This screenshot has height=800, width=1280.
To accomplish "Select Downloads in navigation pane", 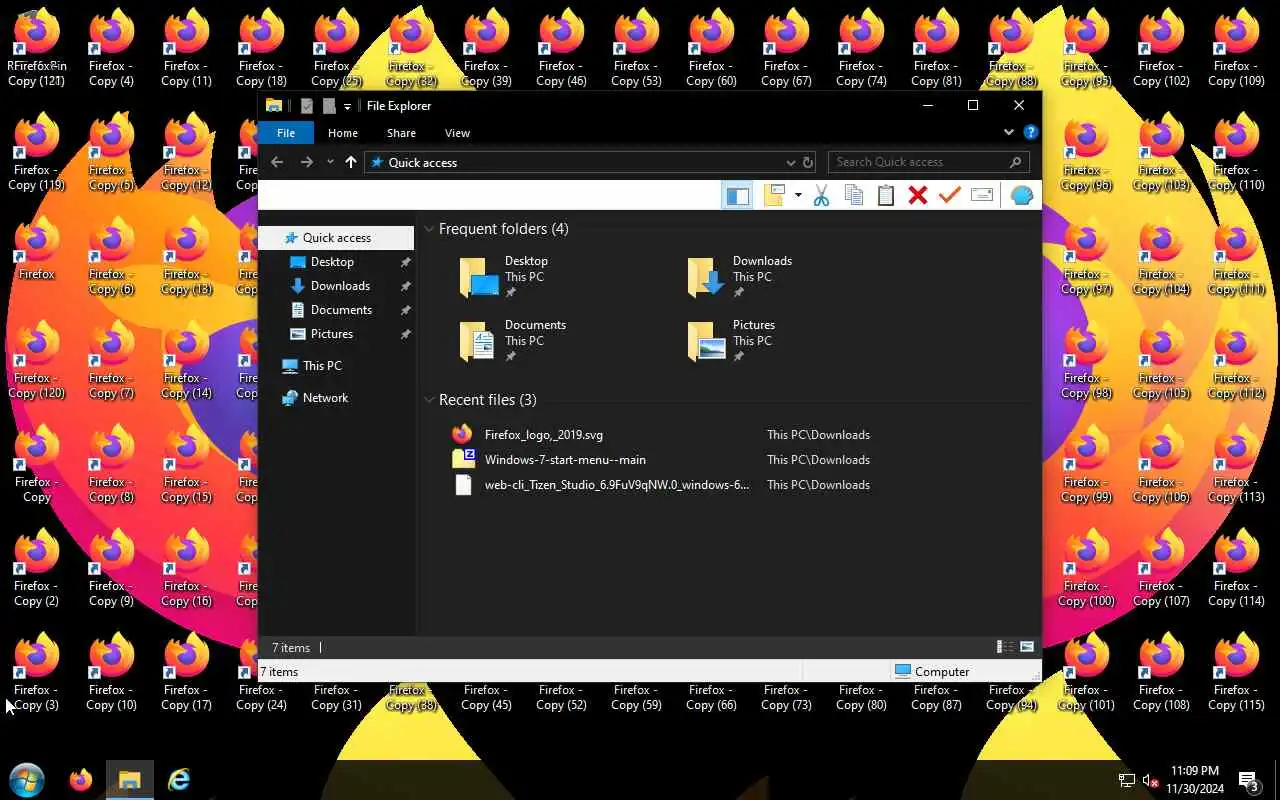I will click(x=336, y=286).
